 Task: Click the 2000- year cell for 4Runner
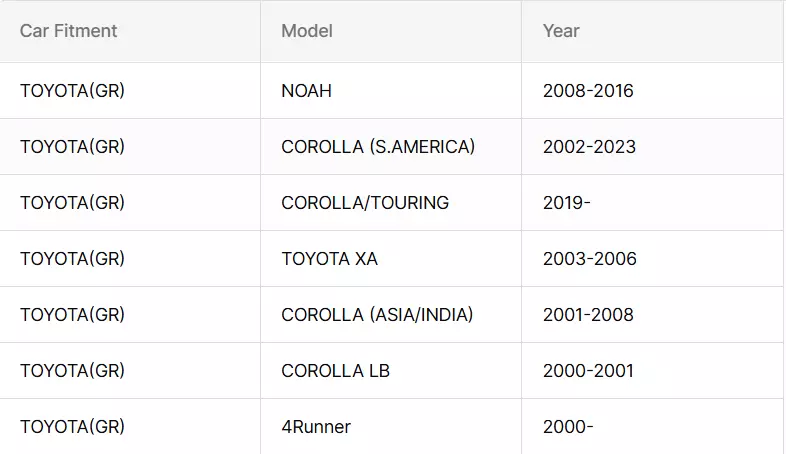[652, 427]
